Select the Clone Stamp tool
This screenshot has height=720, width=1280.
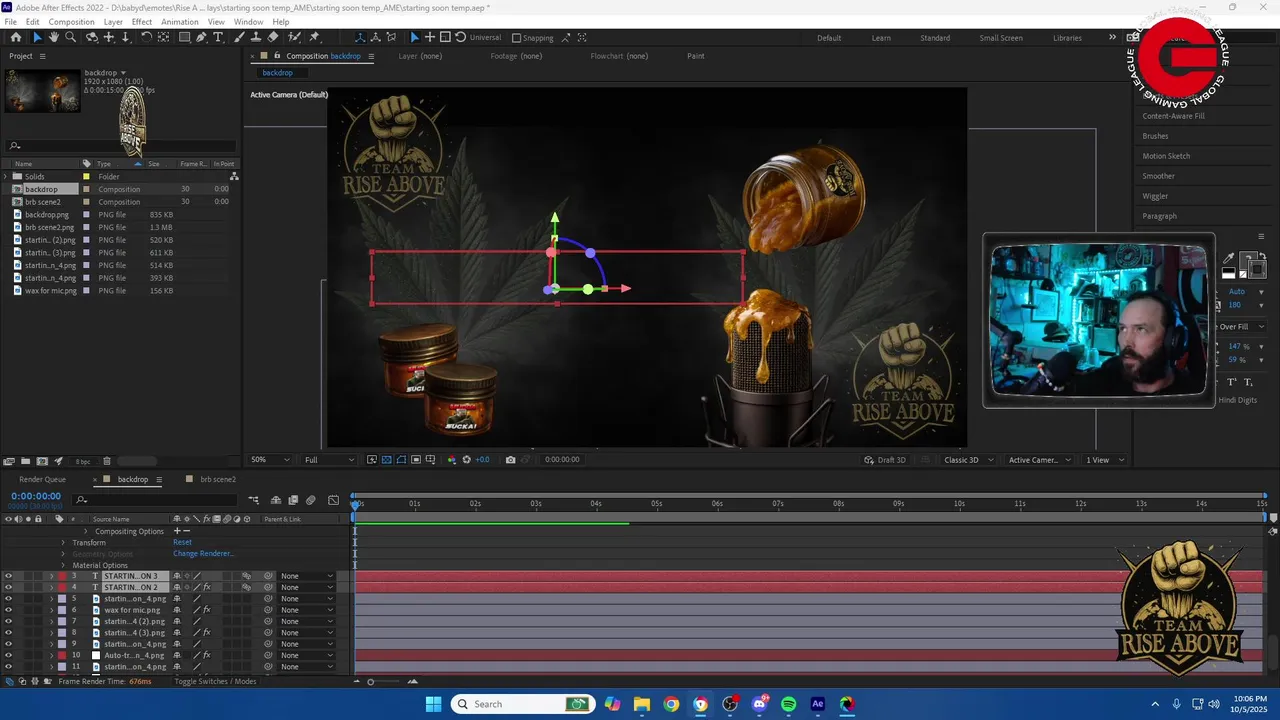256,37
